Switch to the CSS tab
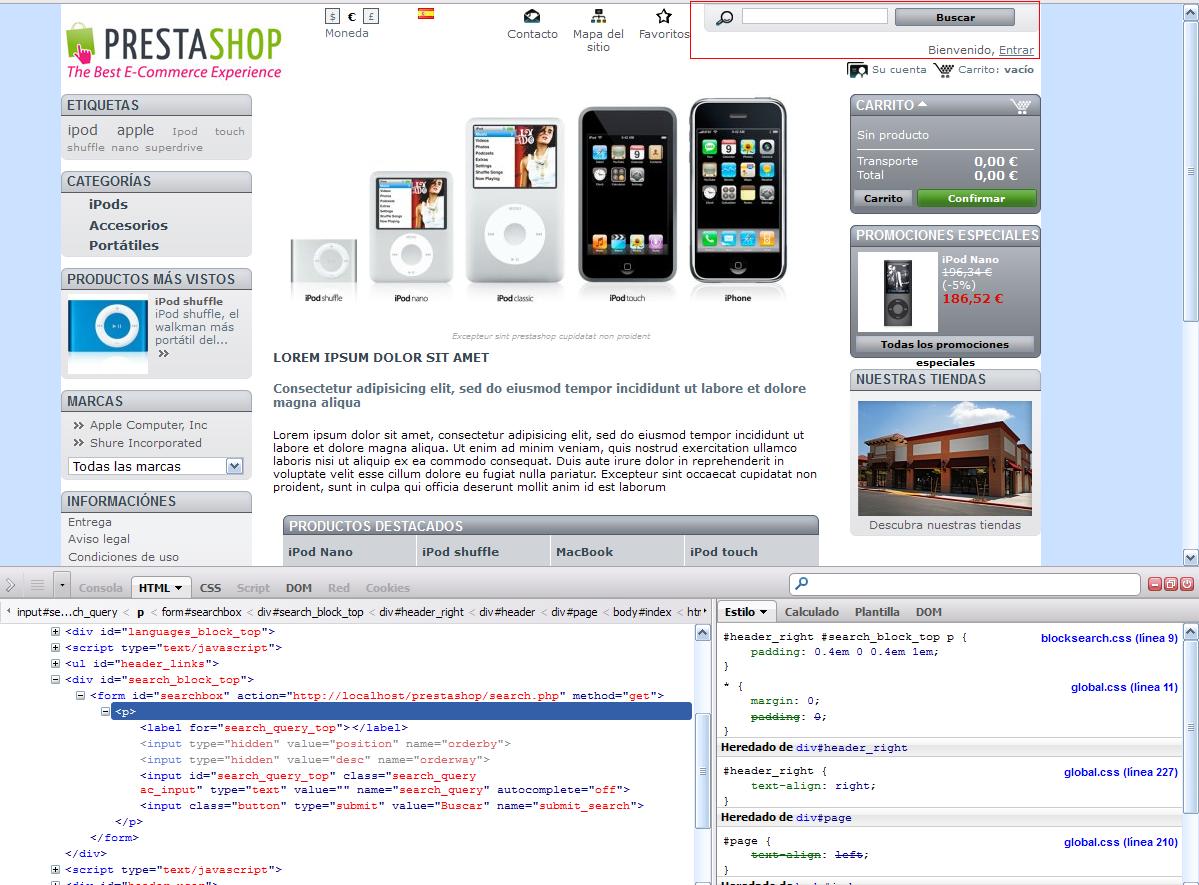 click(210, 587)
